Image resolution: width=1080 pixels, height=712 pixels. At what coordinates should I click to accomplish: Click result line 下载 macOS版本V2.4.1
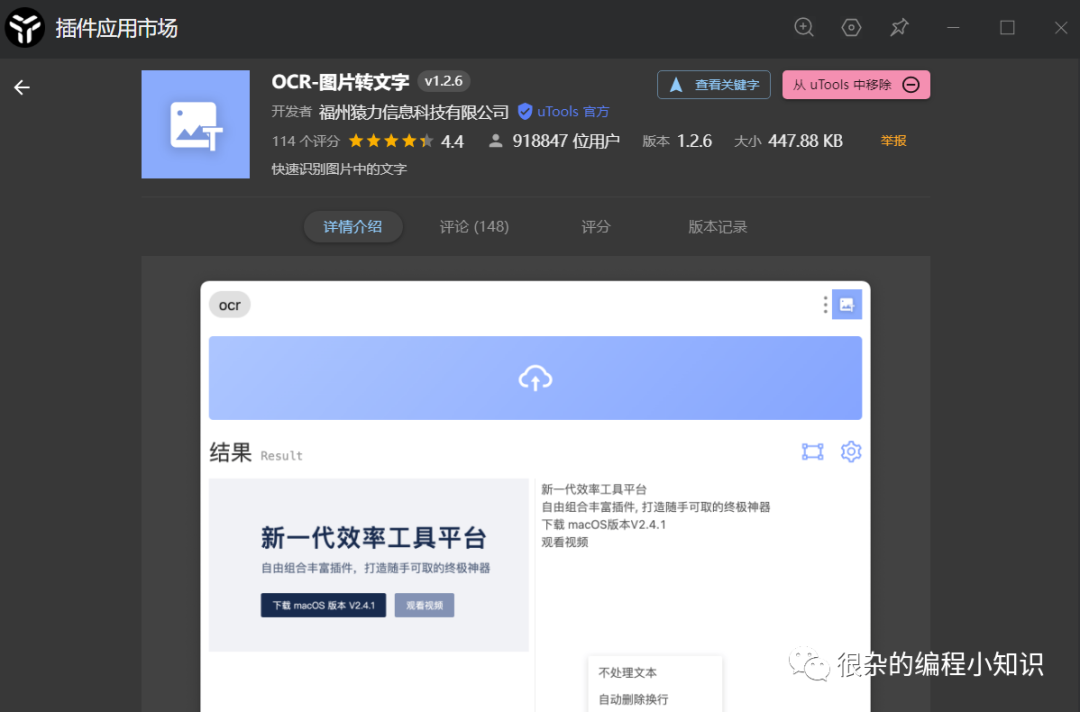point(603,525)
